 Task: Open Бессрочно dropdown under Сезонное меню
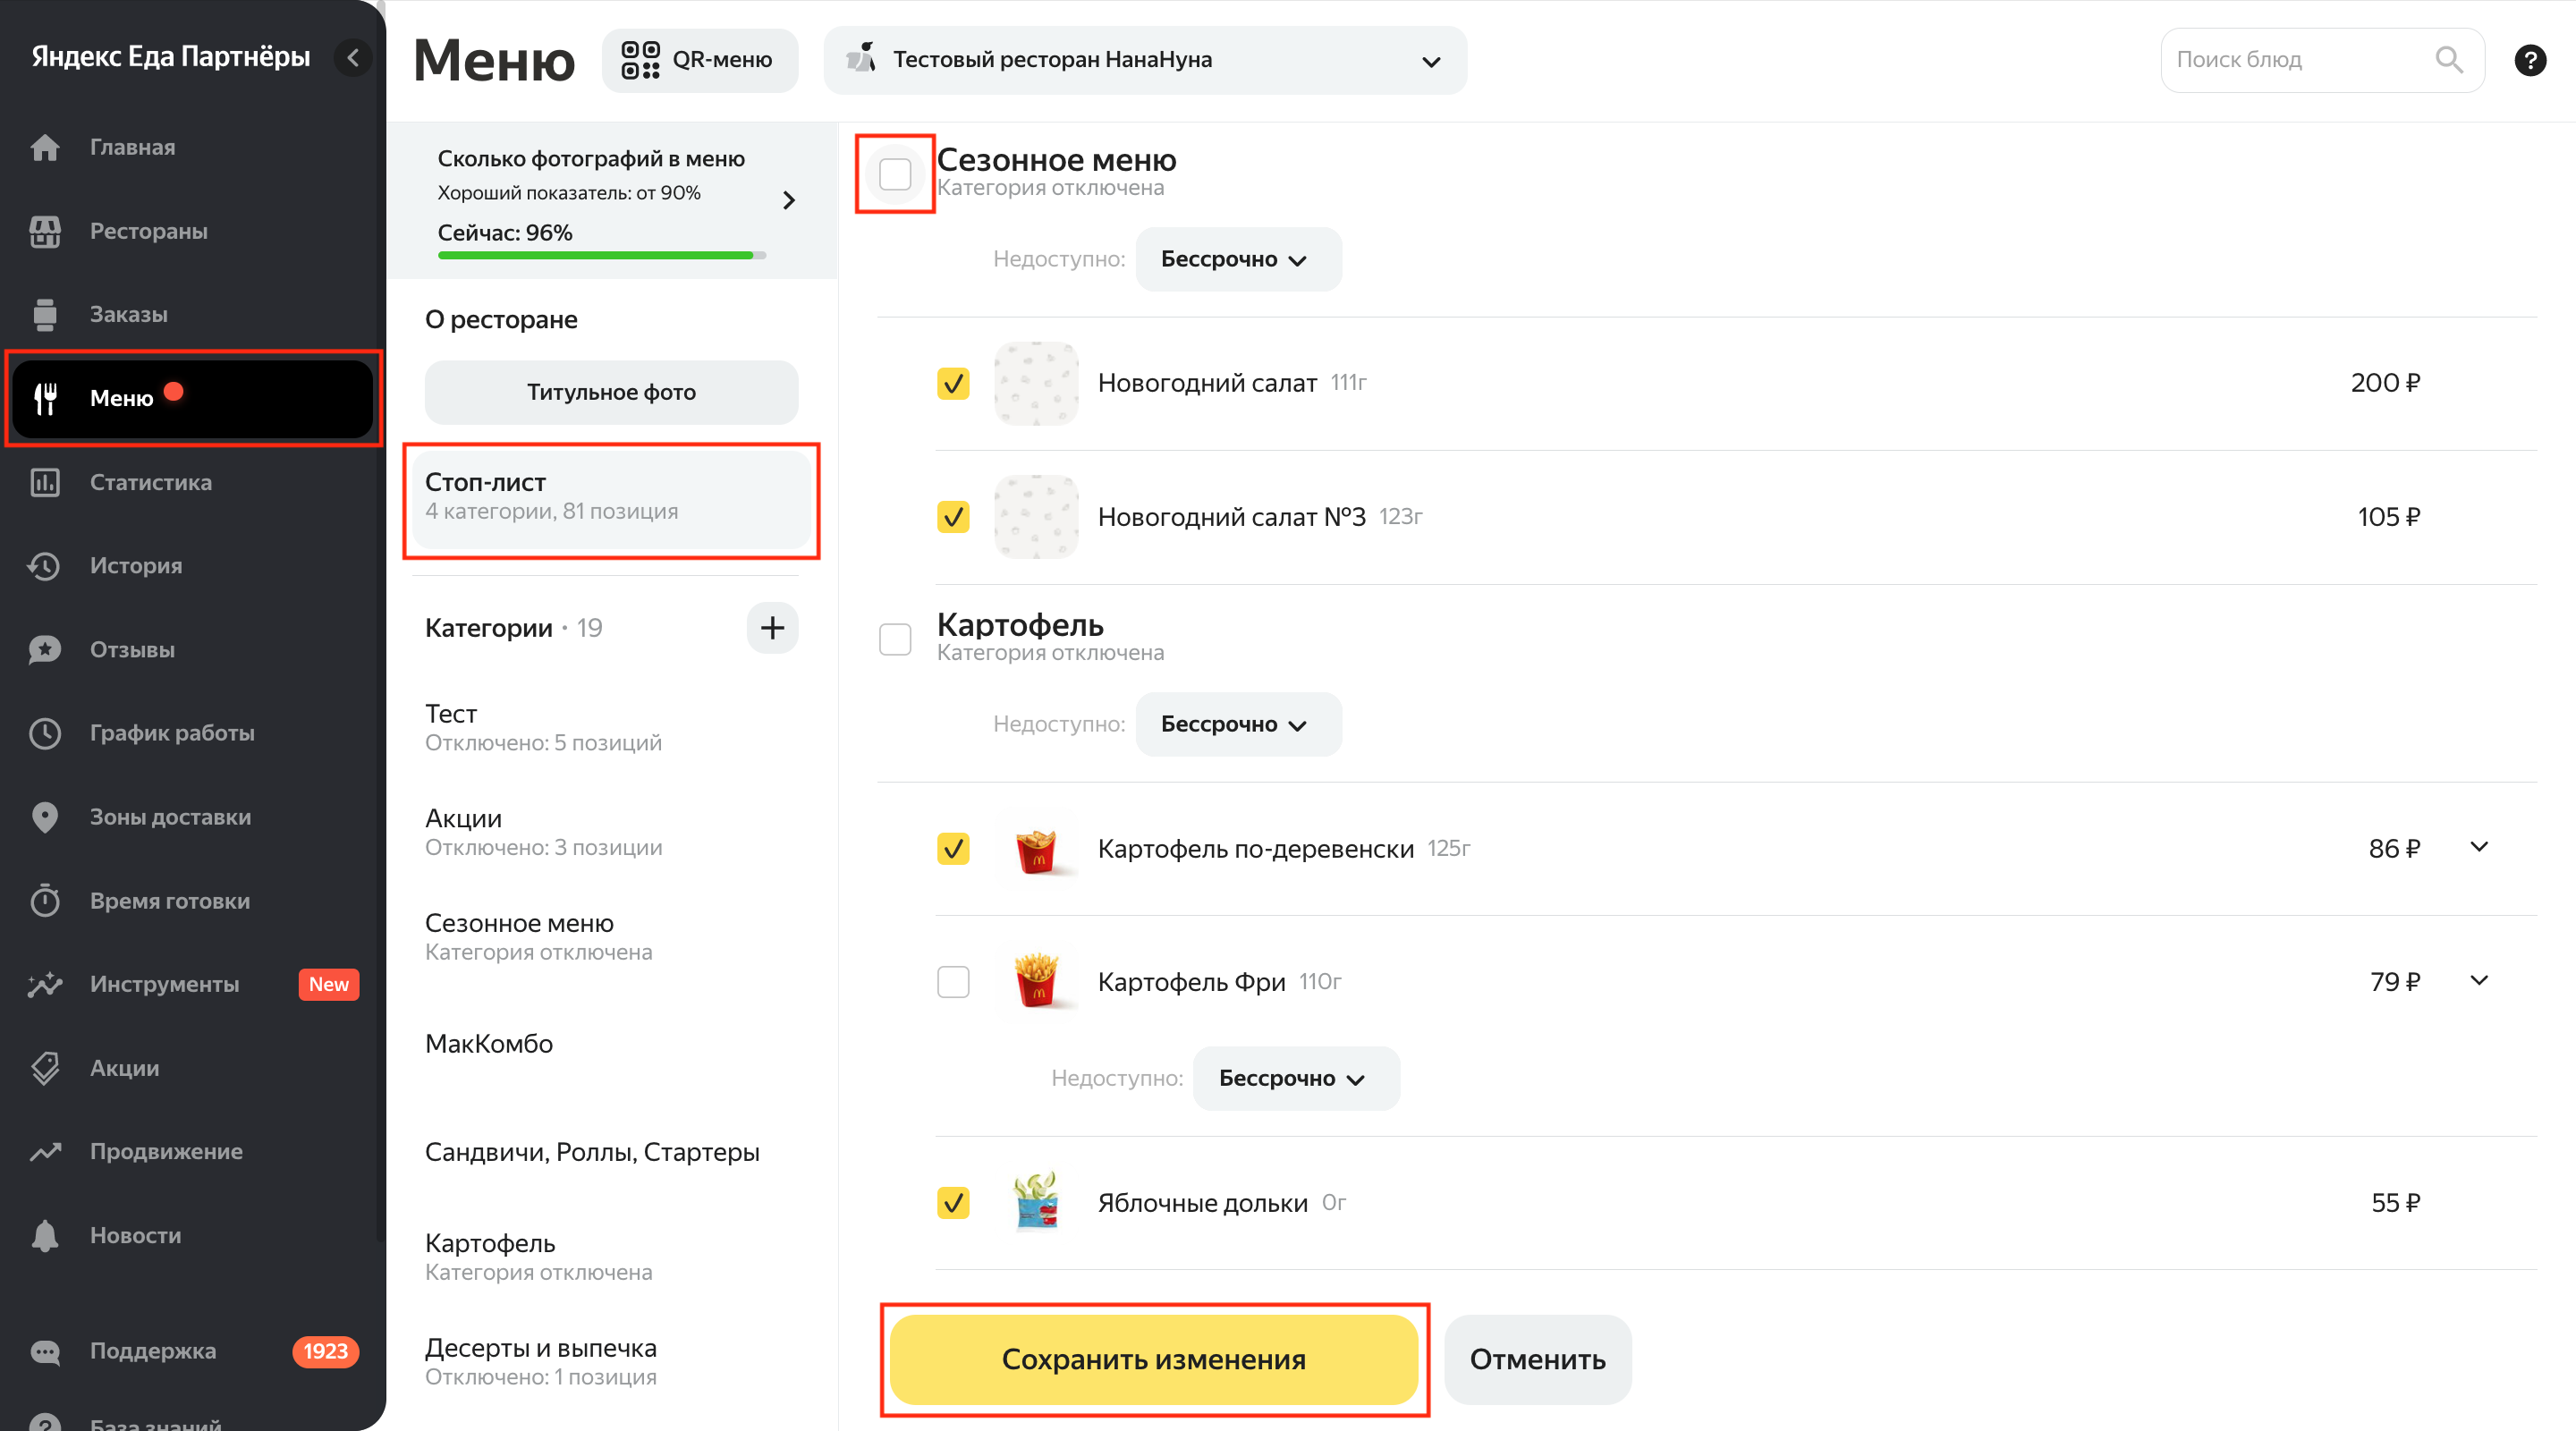(1238, 260)
